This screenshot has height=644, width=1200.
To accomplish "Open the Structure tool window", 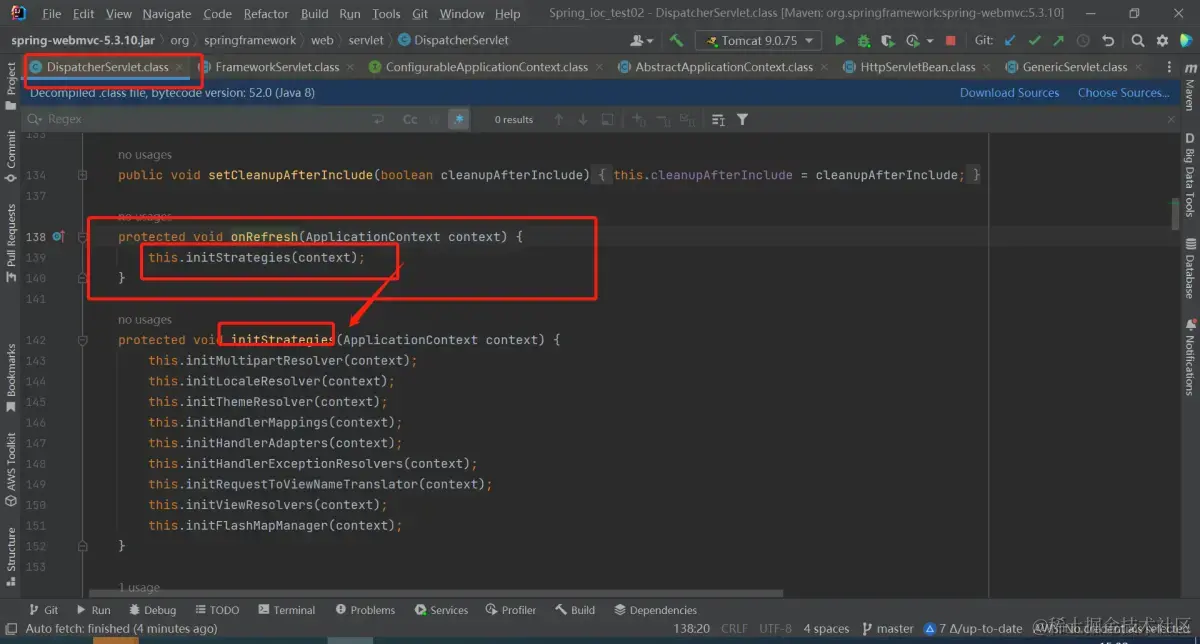I will [x=11, y=556].
